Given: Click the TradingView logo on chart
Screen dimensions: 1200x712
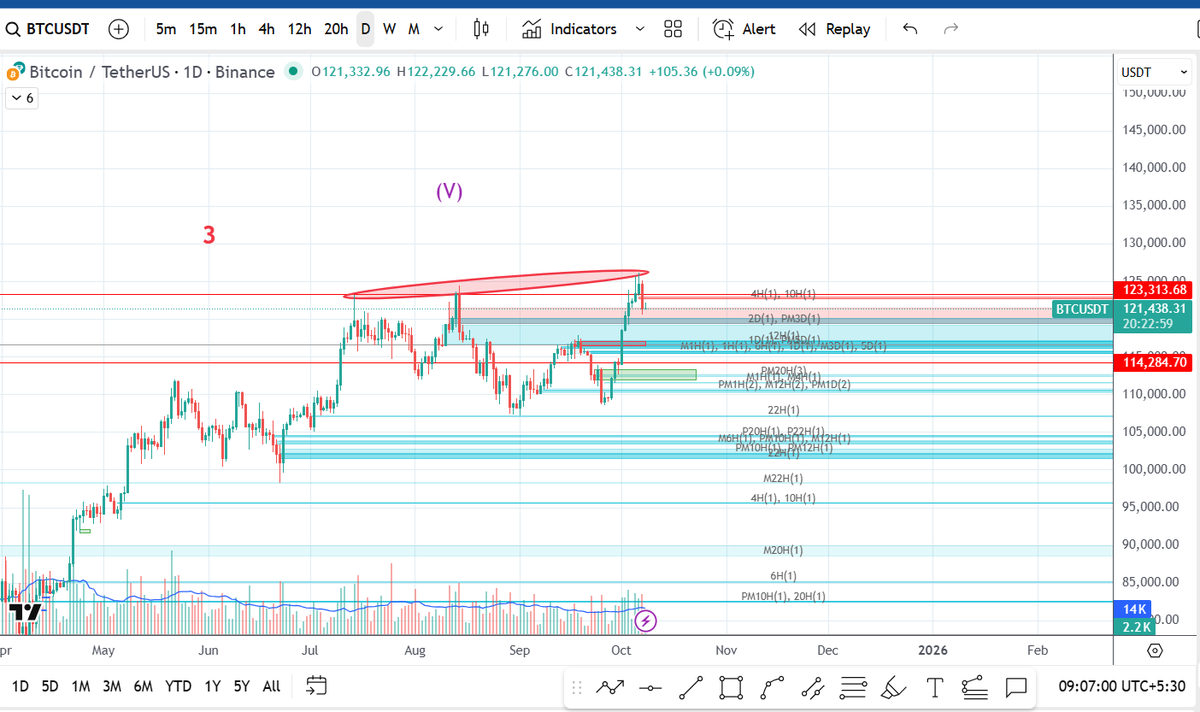Looking at the screenshot, I should pyautogui.click(x=24, y=612).
